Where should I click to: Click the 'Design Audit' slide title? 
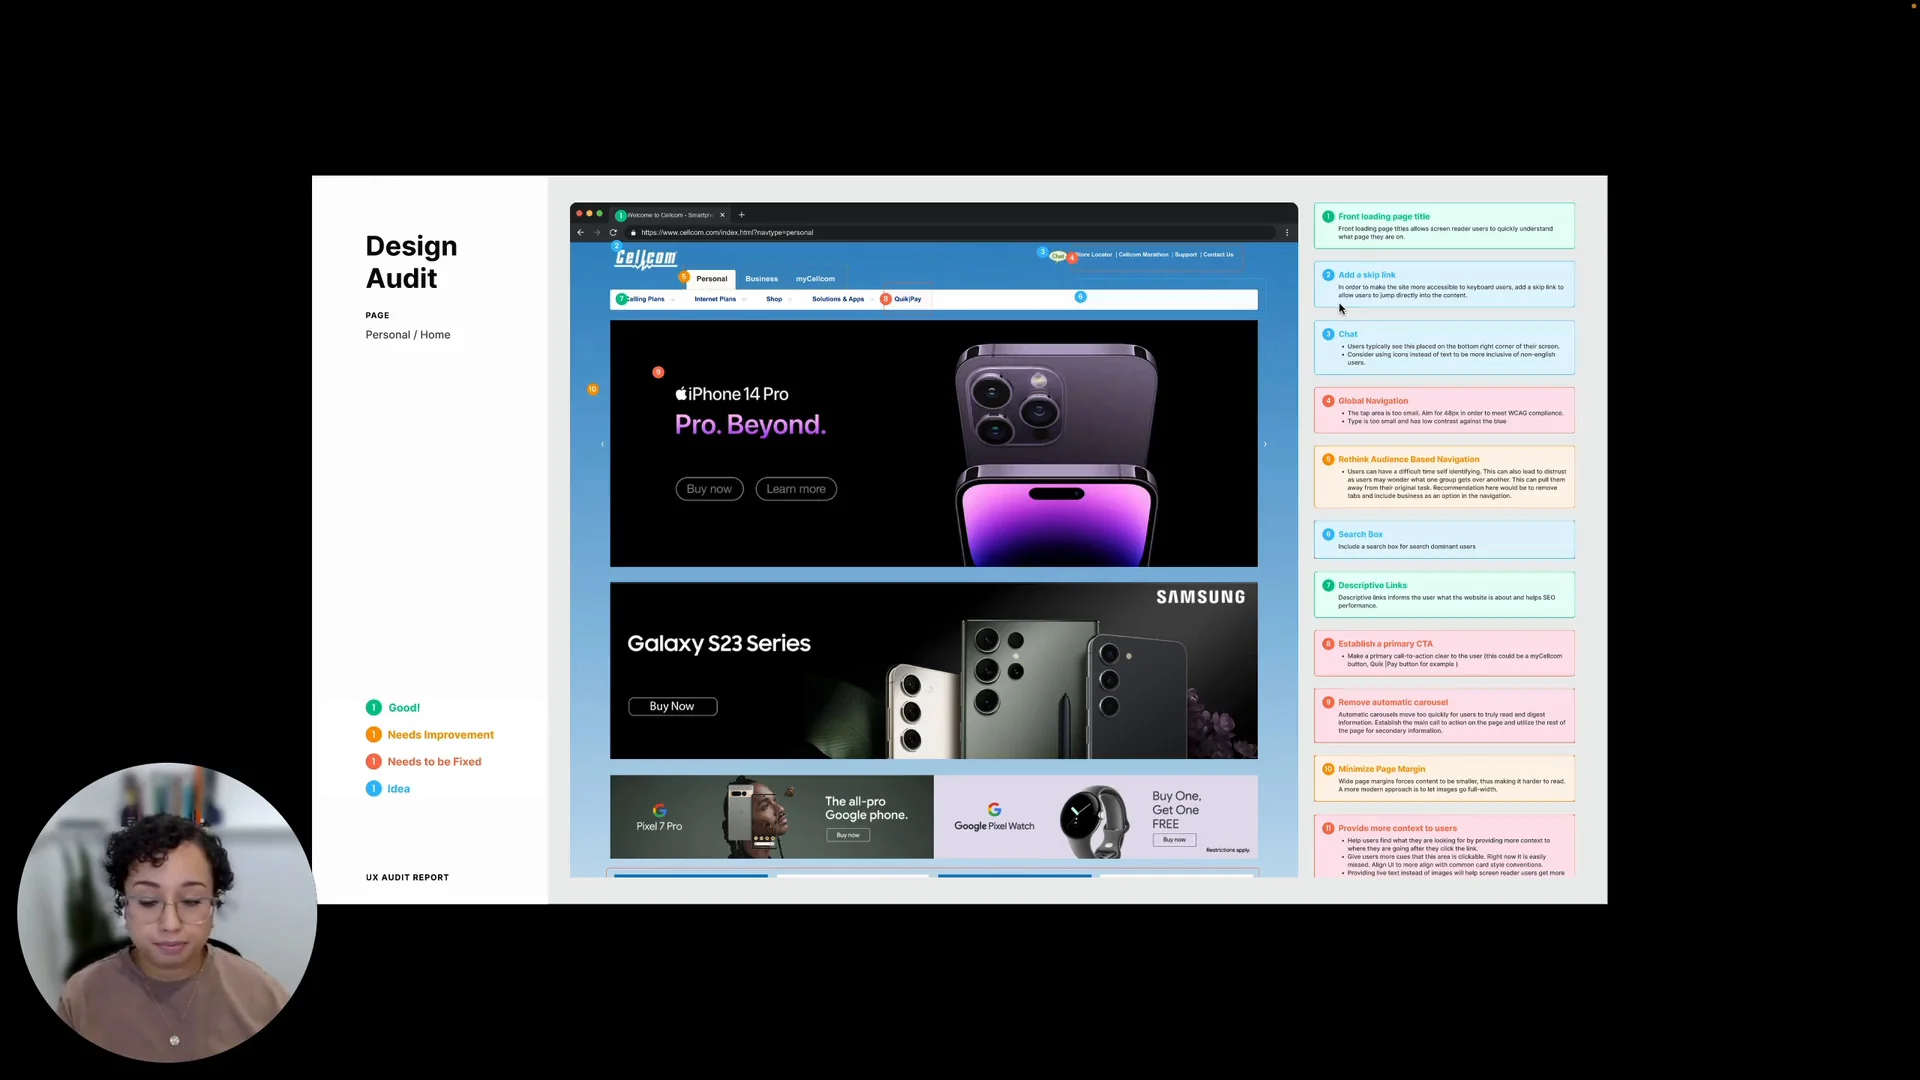(411, 262)
